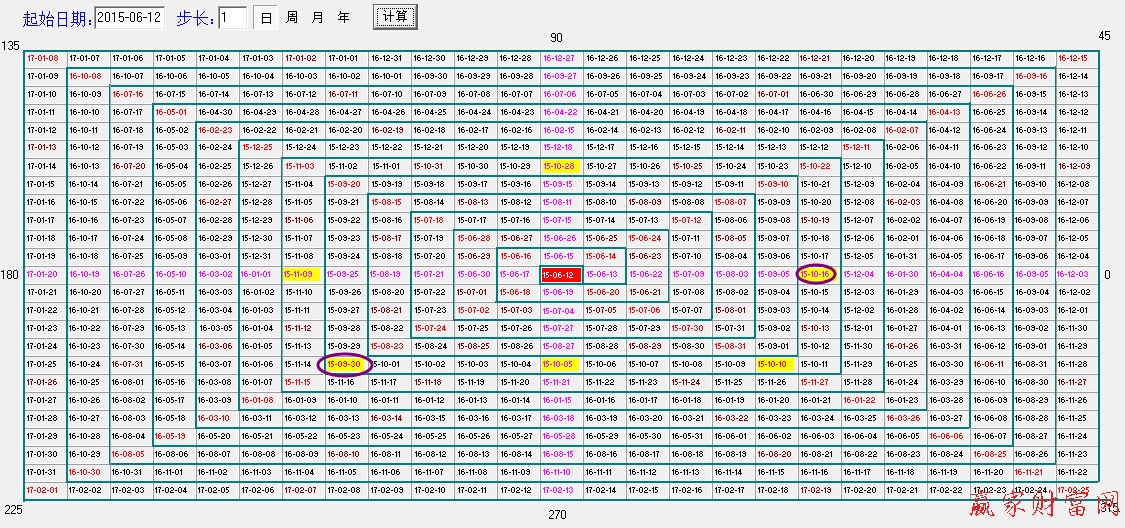Set step unit to 年 (year)

(343, 18)
